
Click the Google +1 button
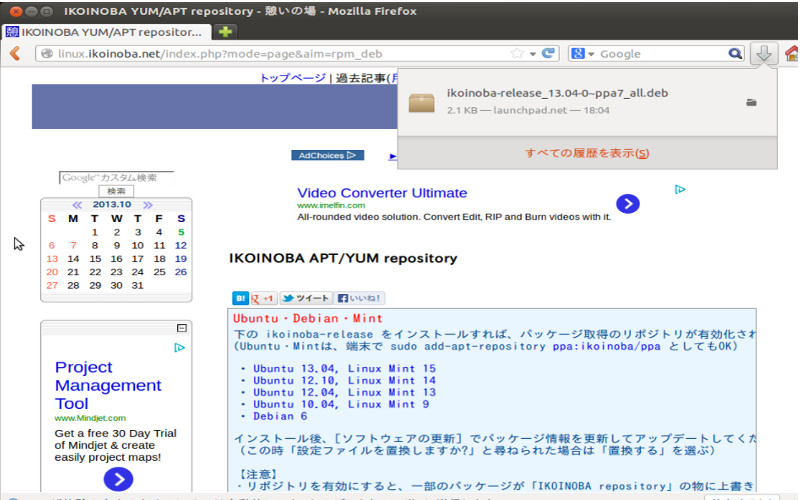point(264,298)
